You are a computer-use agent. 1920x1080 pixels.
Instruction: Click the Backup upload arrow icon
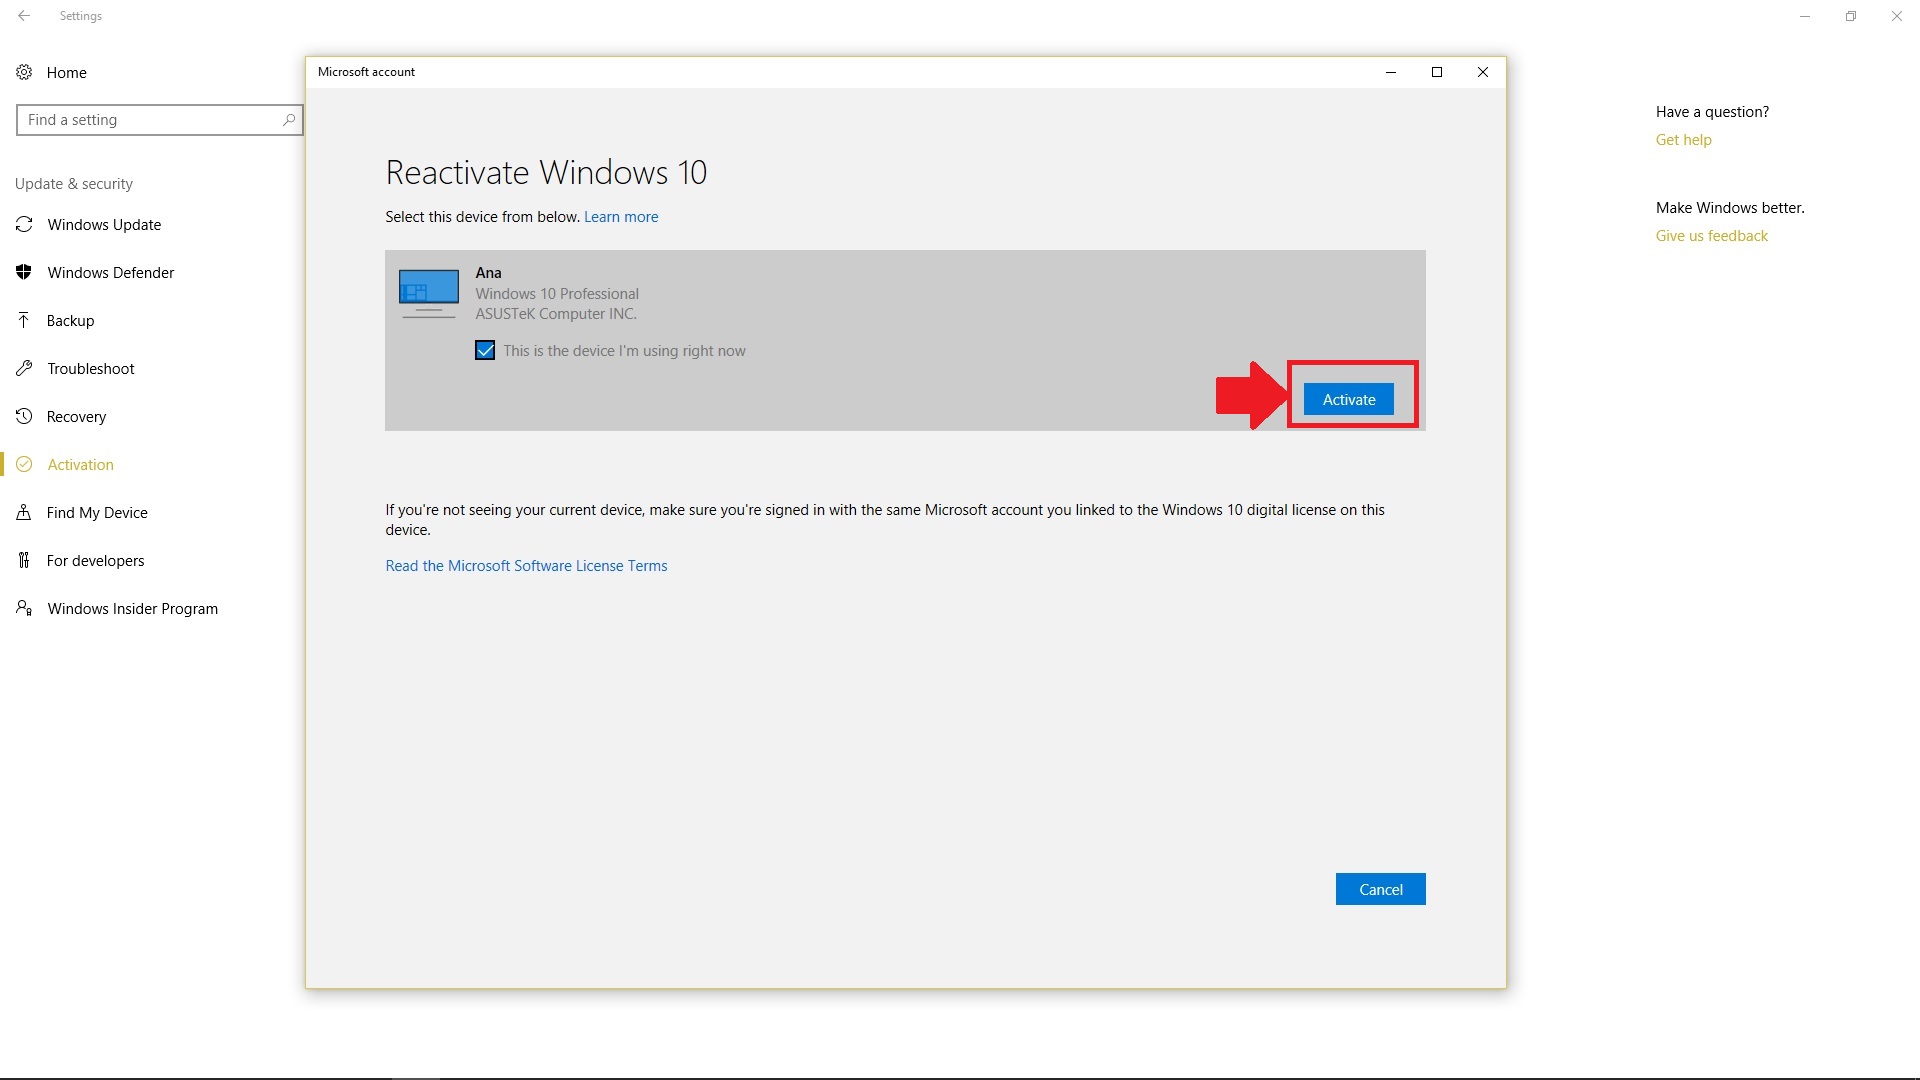[24, 320]
